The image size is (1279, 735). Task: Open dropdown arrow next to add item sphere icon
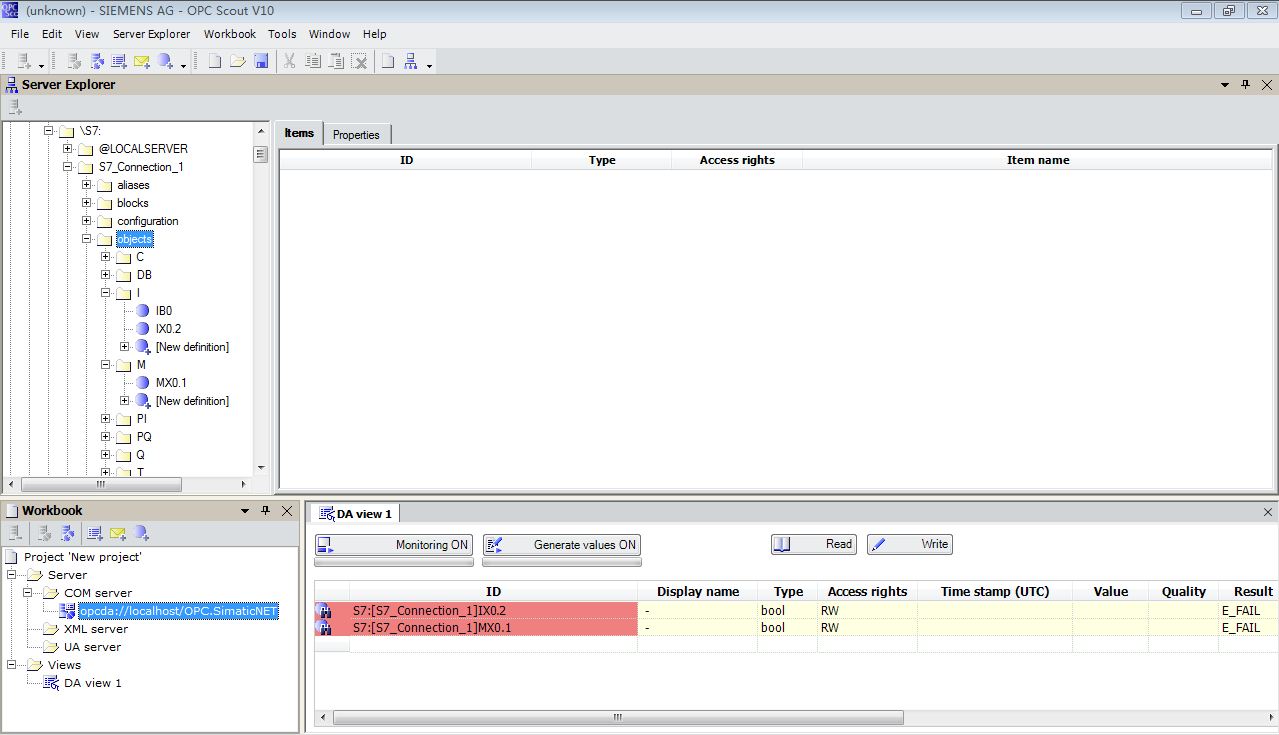tap(183, 65)
